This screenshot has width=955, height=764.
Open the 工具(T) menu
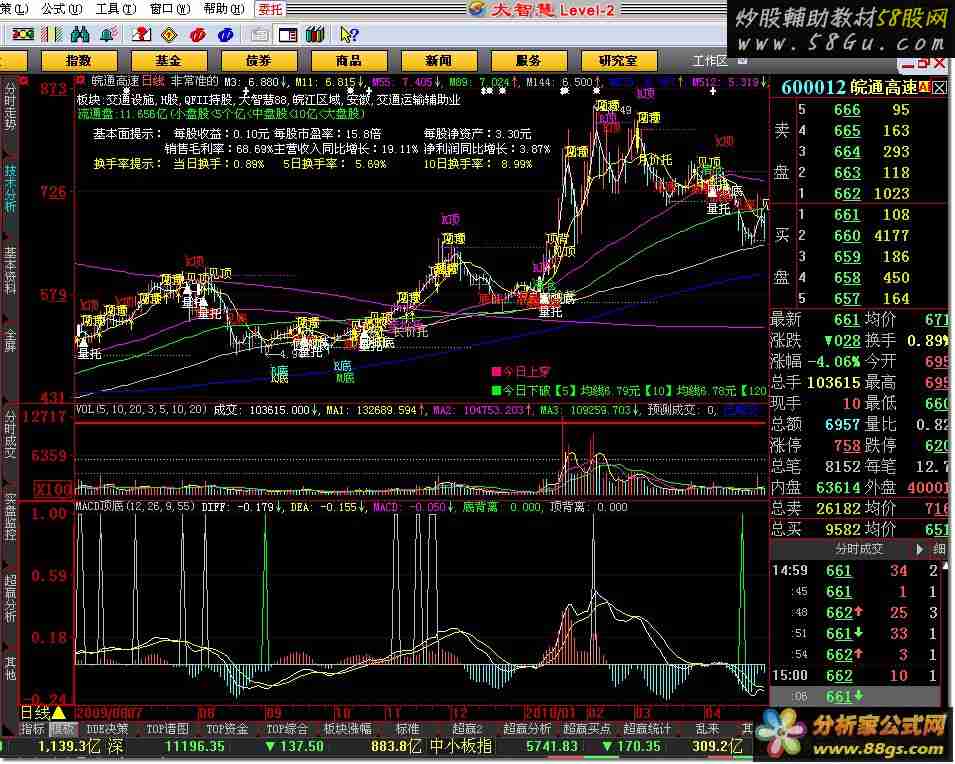tap(116, 9)
